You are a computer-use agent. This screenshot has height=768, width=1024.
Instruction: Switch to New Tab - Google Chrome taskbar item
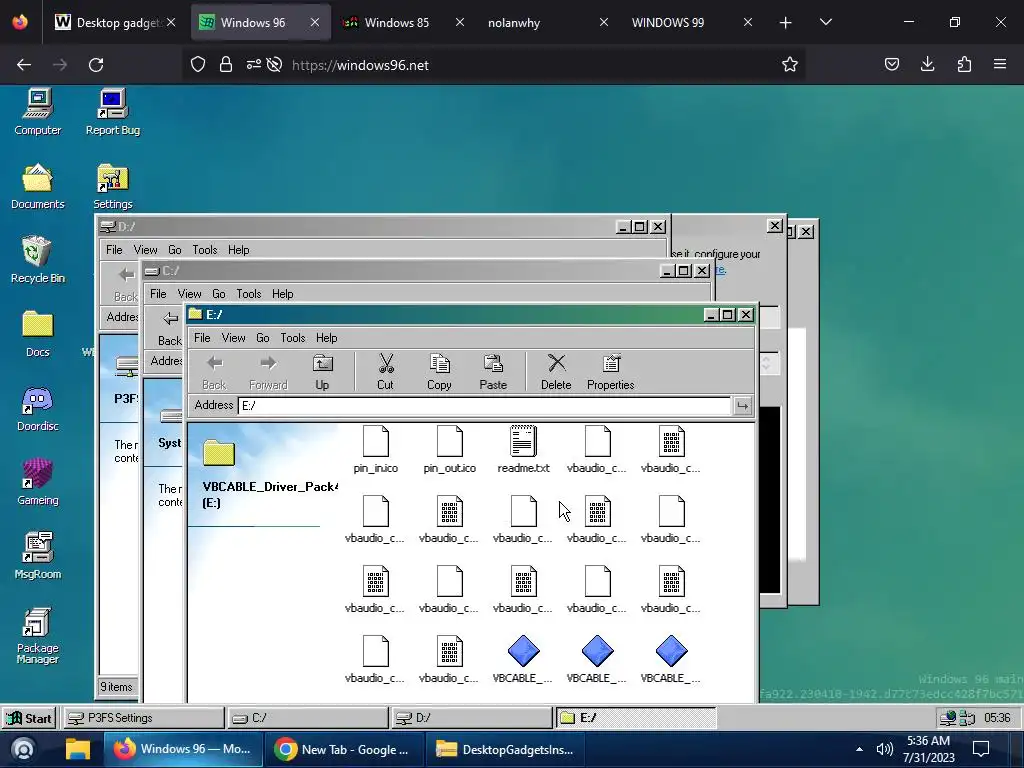345,749
